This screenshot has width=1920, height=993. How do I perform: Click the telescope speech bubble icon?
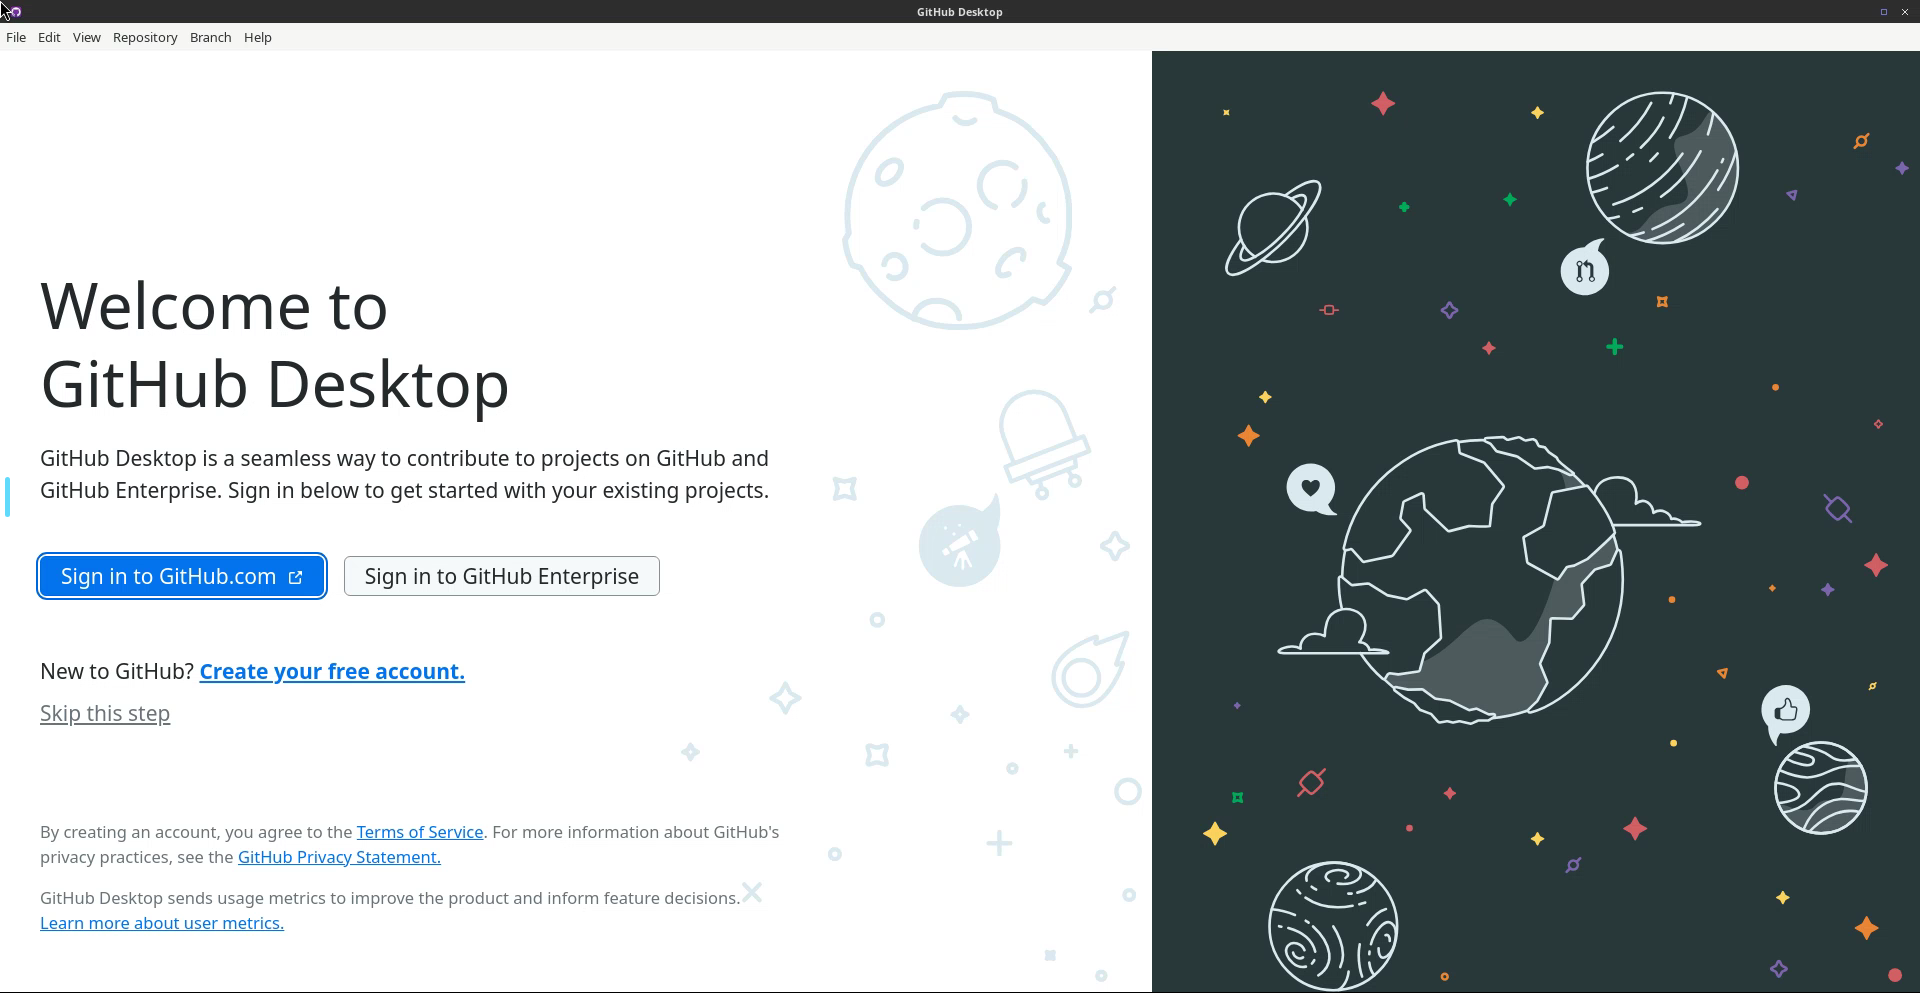959,546
